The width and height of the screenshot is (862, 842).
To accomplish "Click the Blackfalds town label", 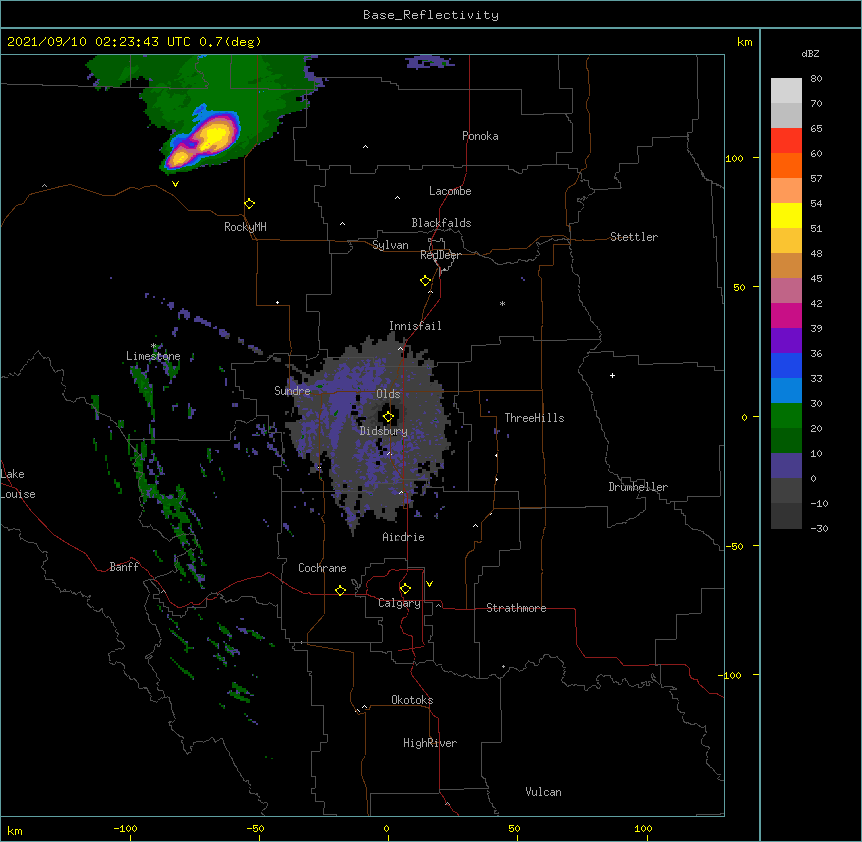I will point(441,223).
